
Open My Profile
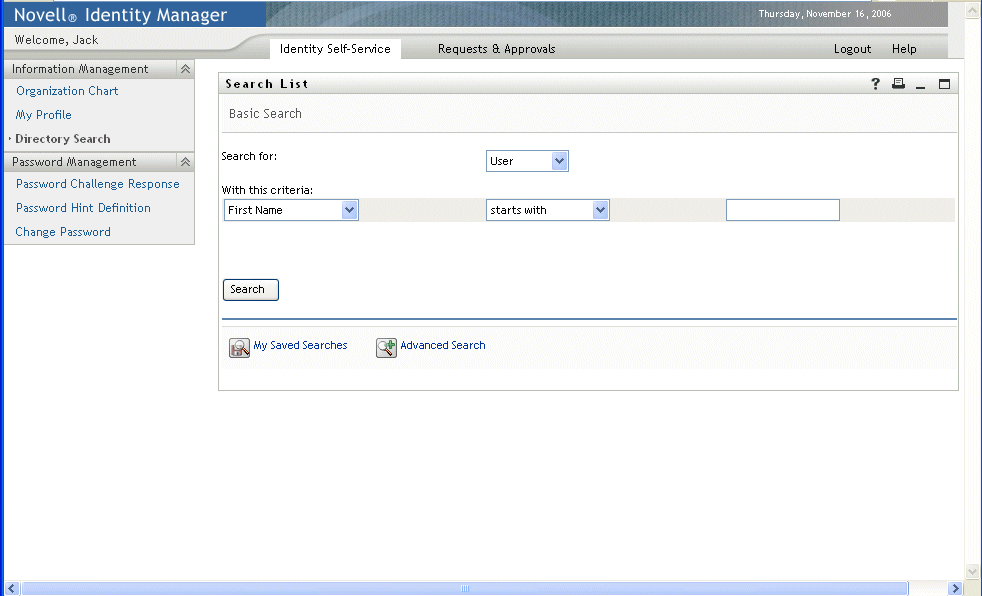coord(43,115)
